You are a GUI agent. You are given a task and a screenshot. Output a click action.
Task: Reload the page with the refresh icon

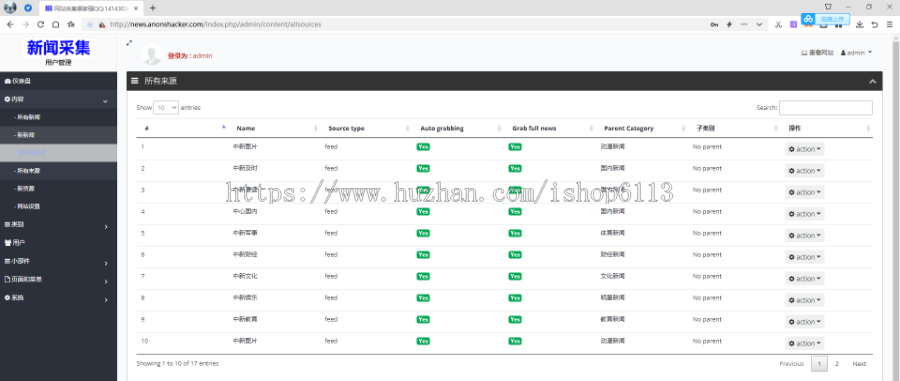[40, 25]
